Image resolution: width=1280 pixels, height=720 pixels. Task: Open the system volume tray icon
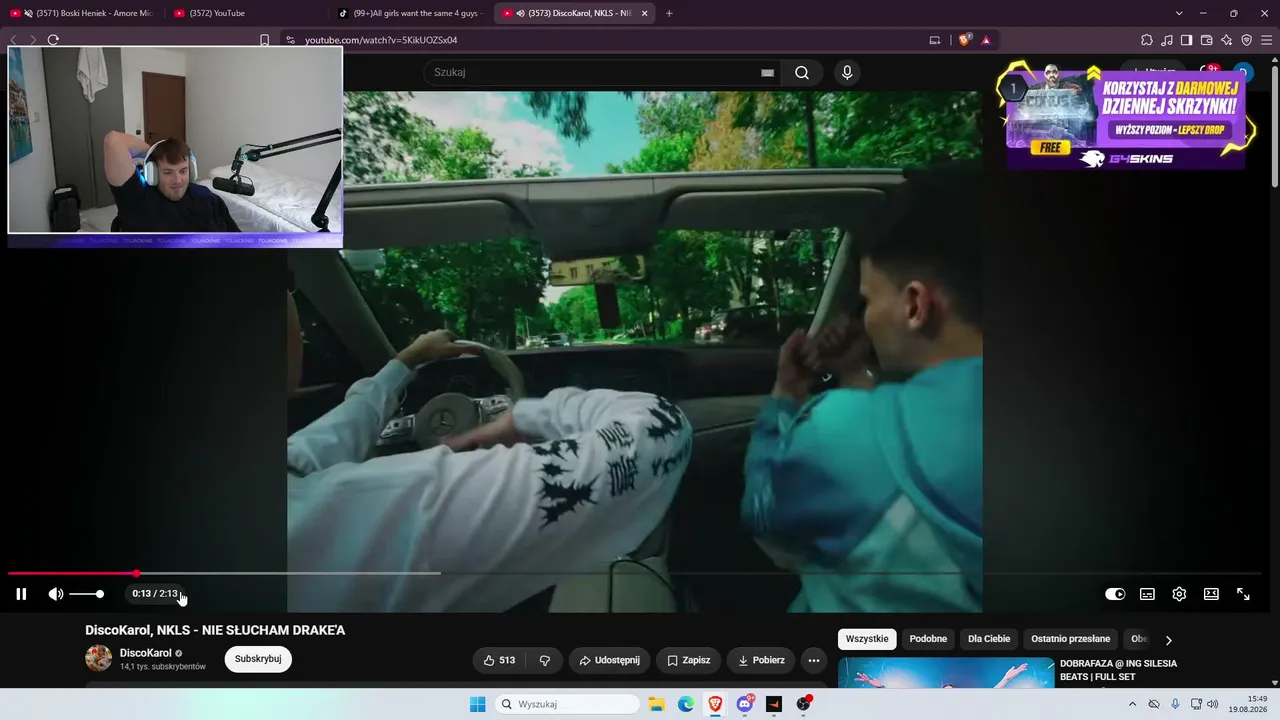point(1213,704)
